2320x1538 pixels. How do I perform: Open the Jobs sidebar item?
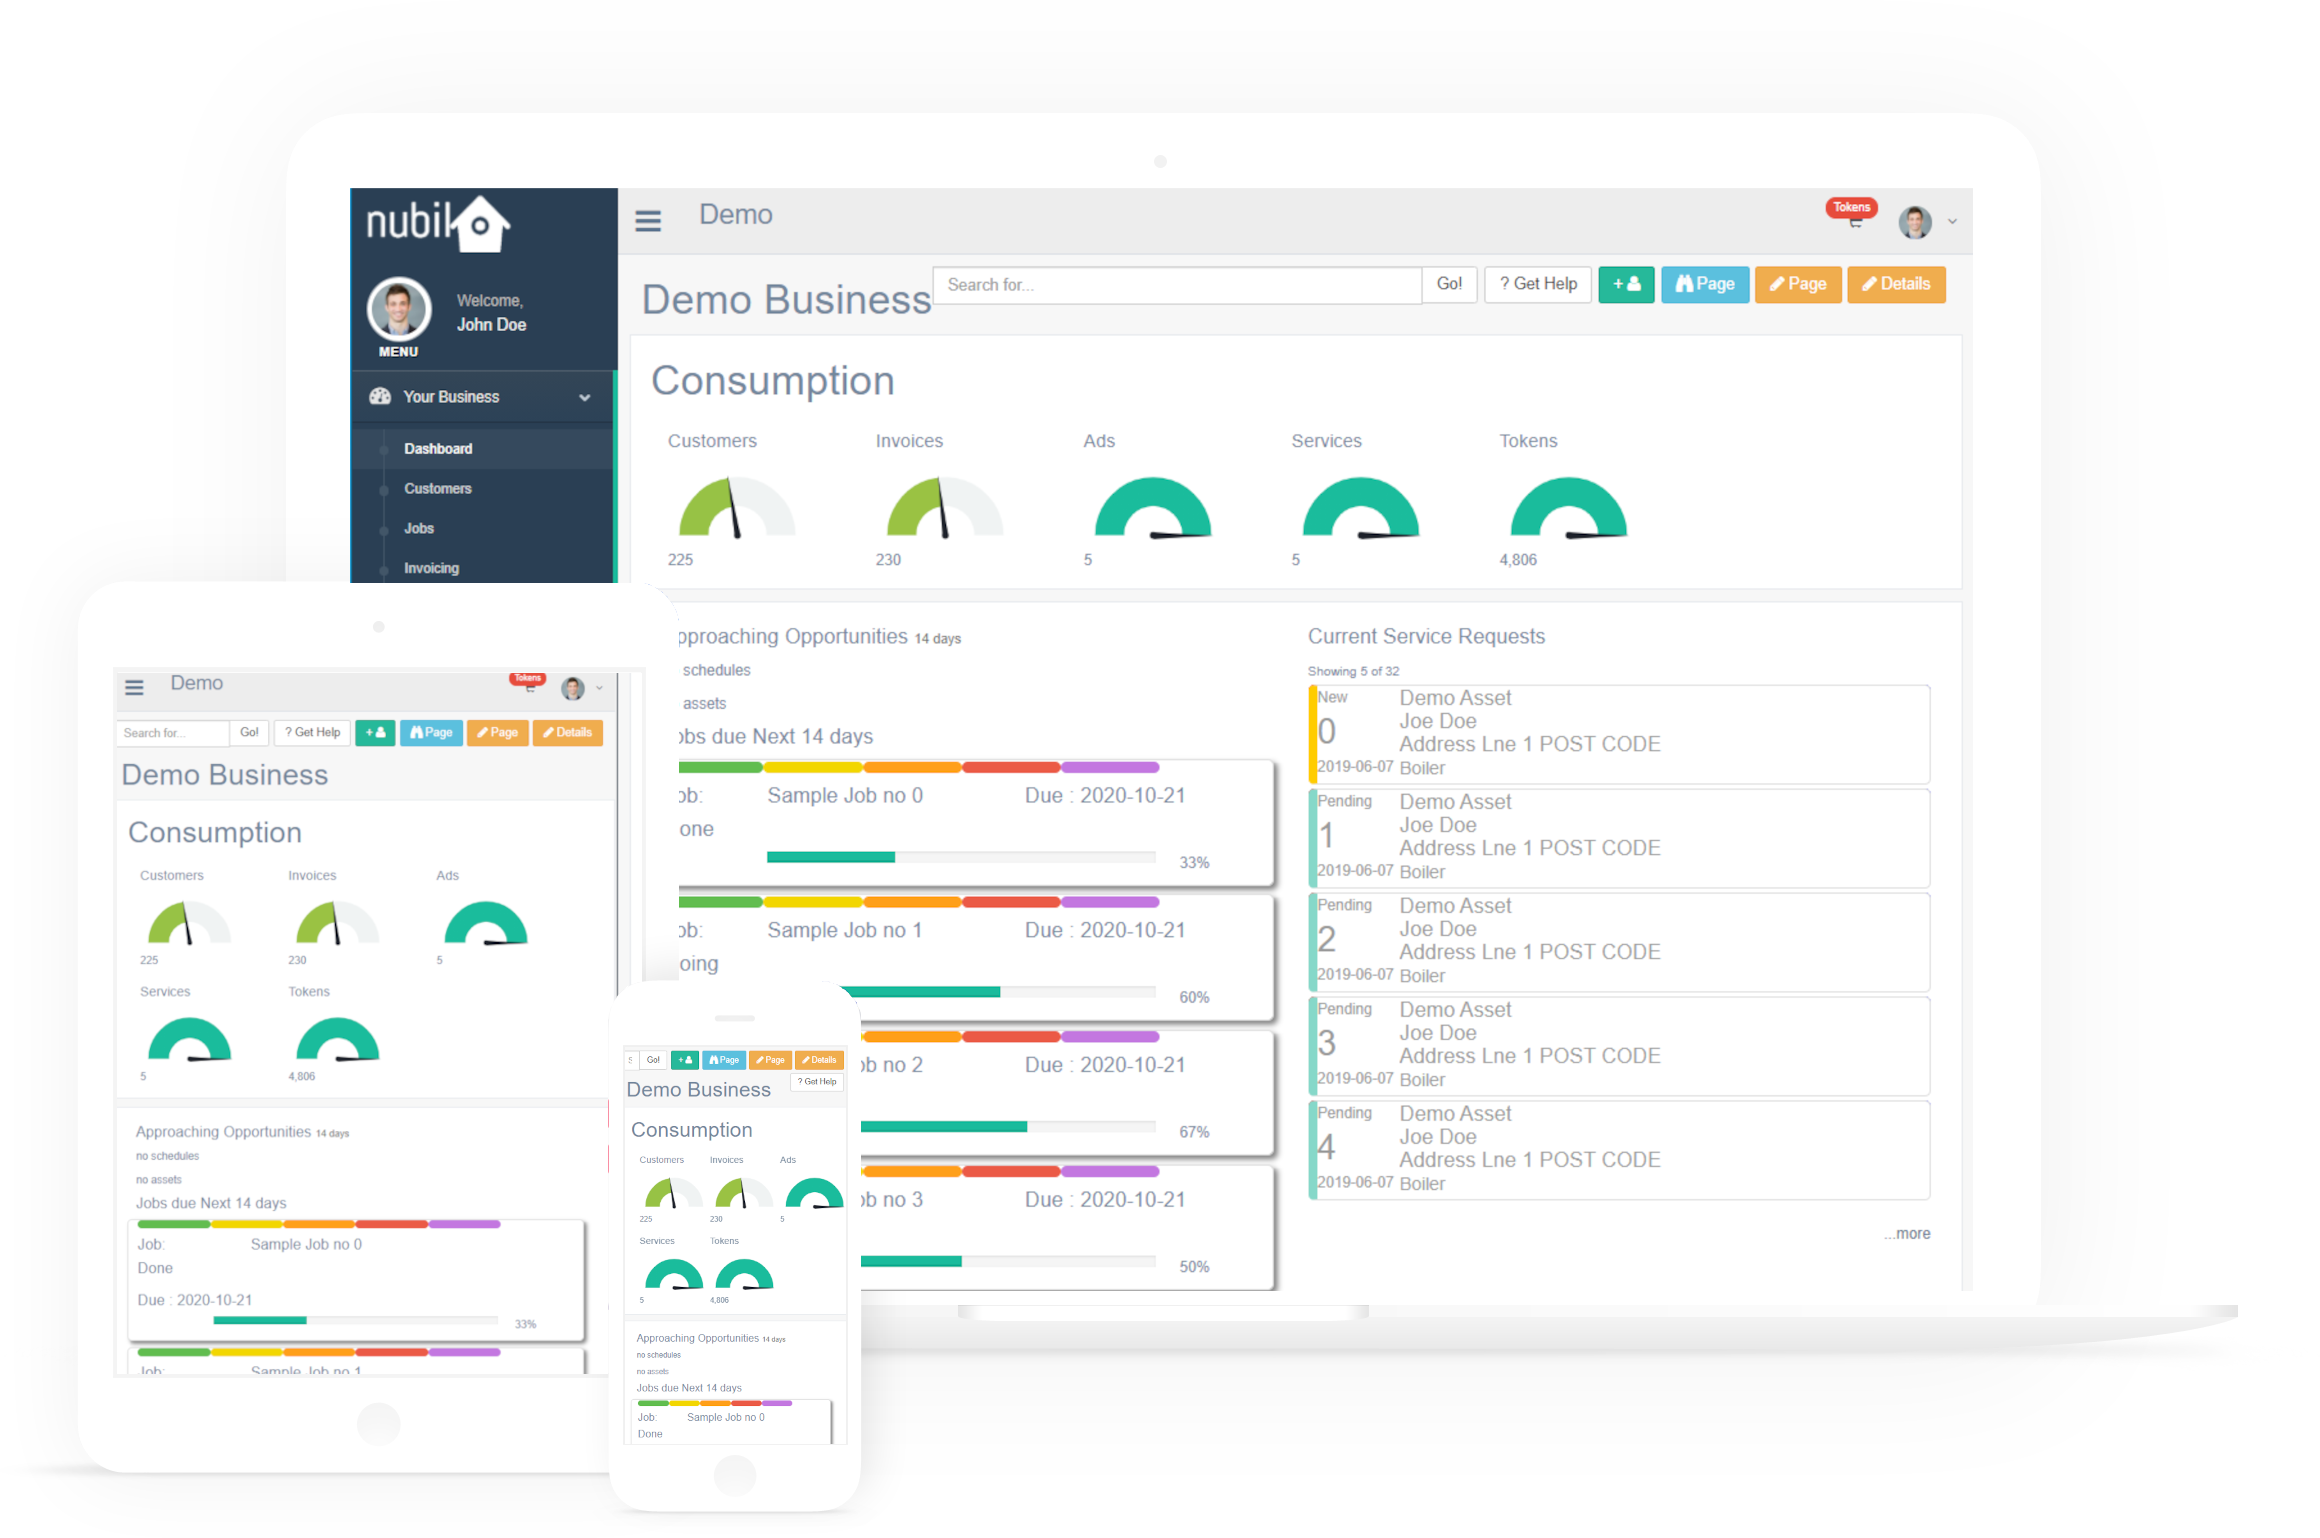point(419,528)
